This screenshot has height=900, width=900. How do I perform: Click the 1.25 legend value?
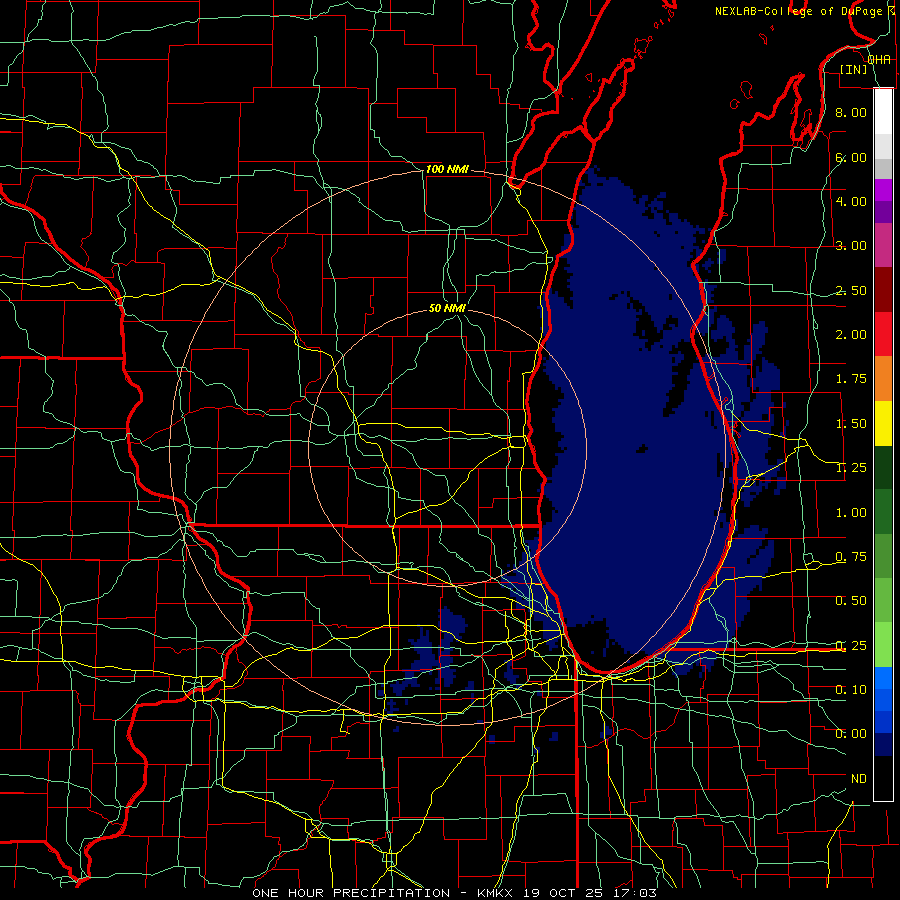851,468
